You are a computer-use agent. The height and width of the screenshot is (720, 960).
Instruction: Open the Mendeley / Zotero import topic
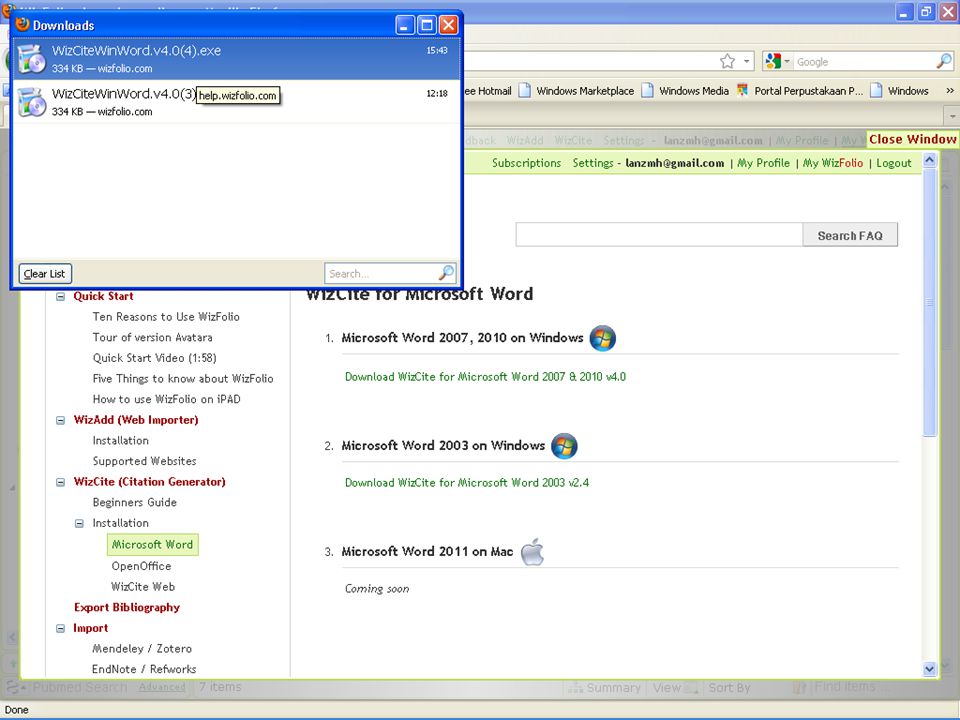[x=142, y=648]
